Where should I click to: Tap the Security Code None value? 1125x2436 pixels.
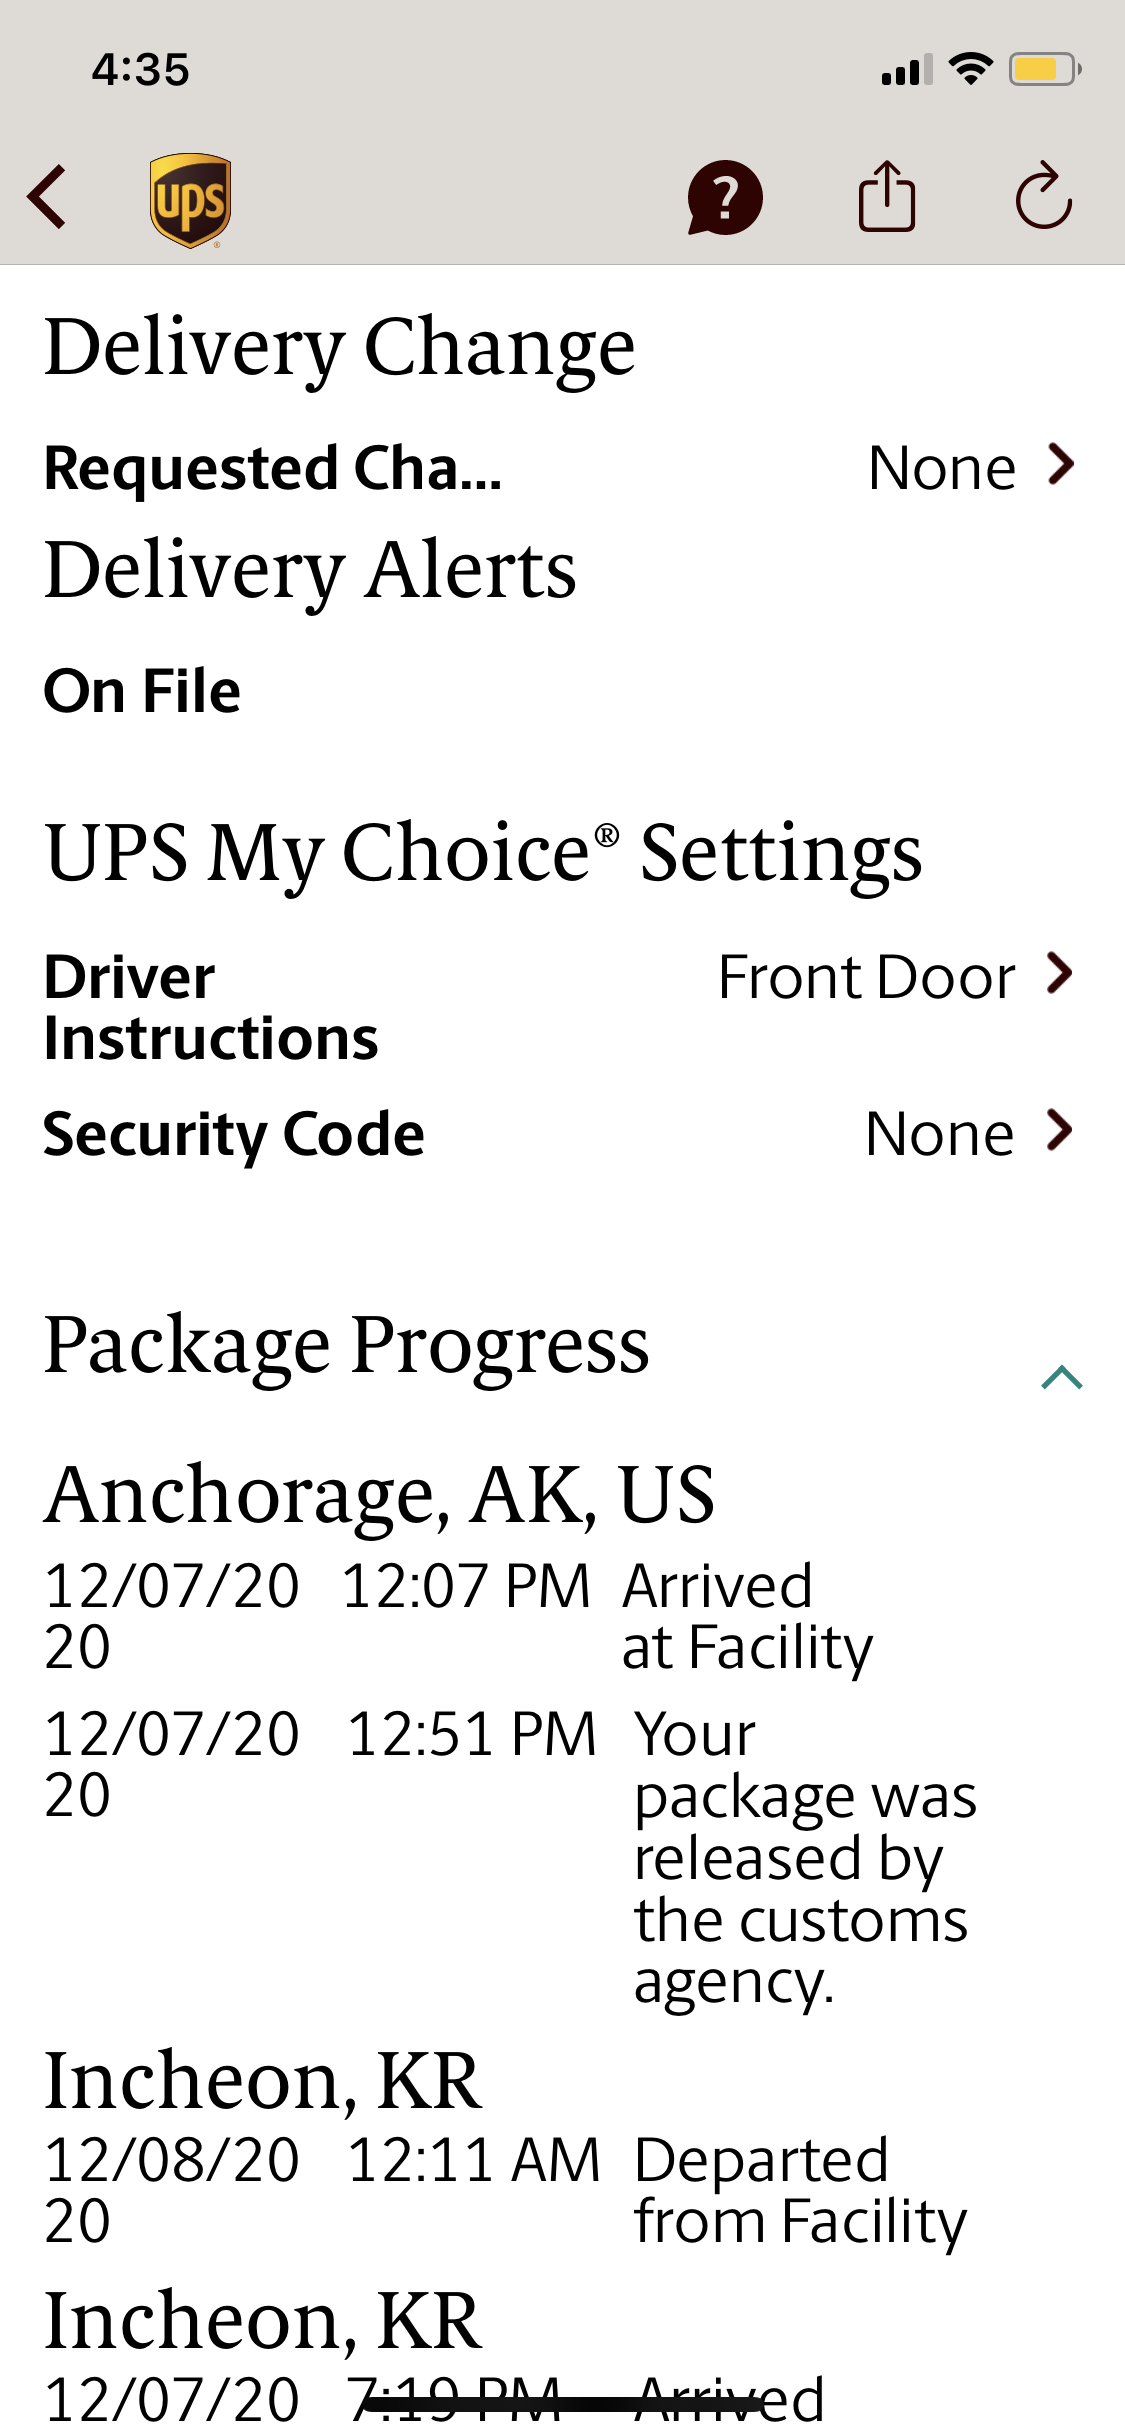tap(939, 1134)
